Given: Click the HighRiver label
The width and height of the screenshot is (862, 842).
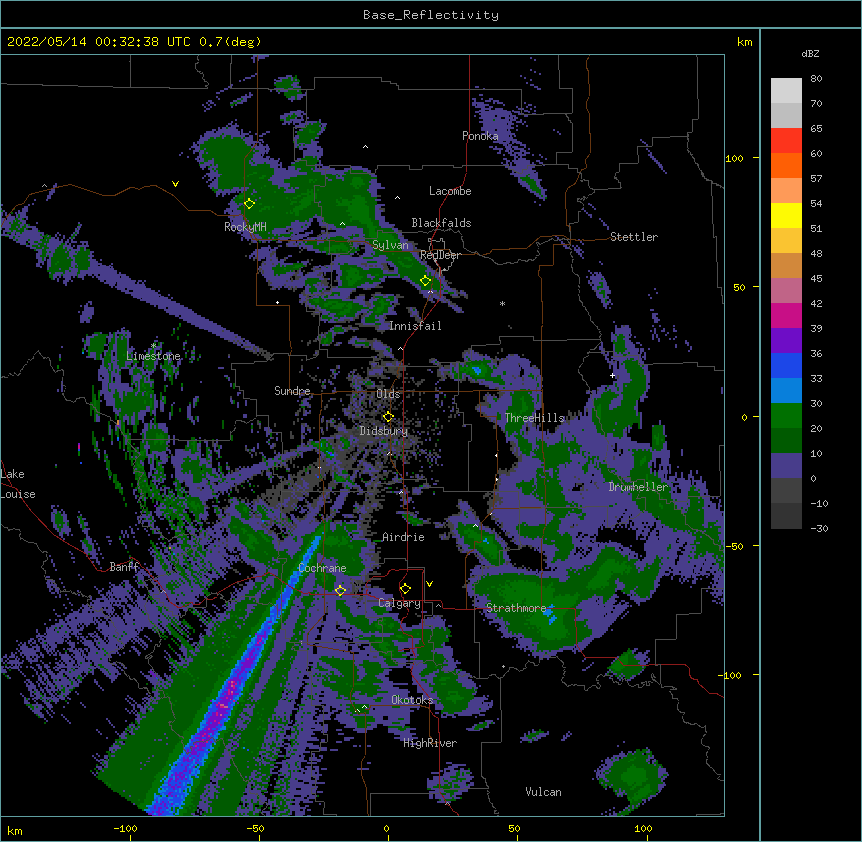Looking at the screenshot, I should pyautogui.click(x=430, y=743).
